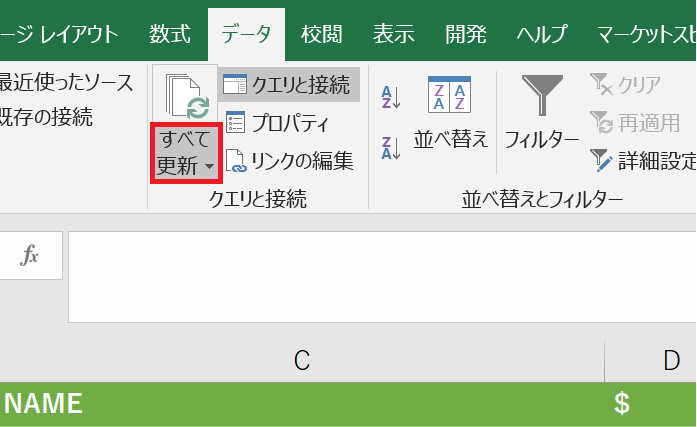Select column C header

pos(302,360)
